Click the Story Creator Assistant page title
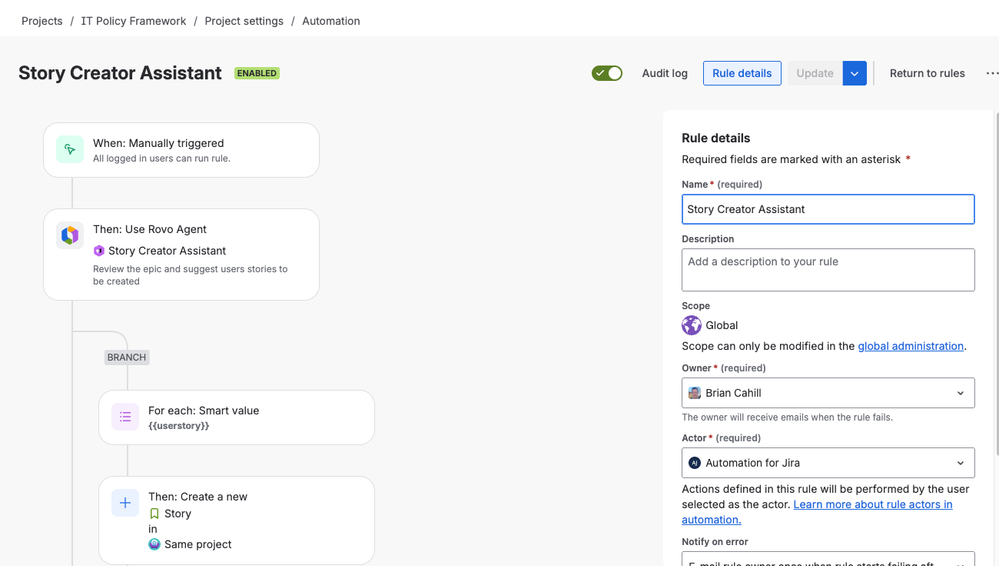The height and width of the screenshot is (566, 999). (x=120, y=73)
